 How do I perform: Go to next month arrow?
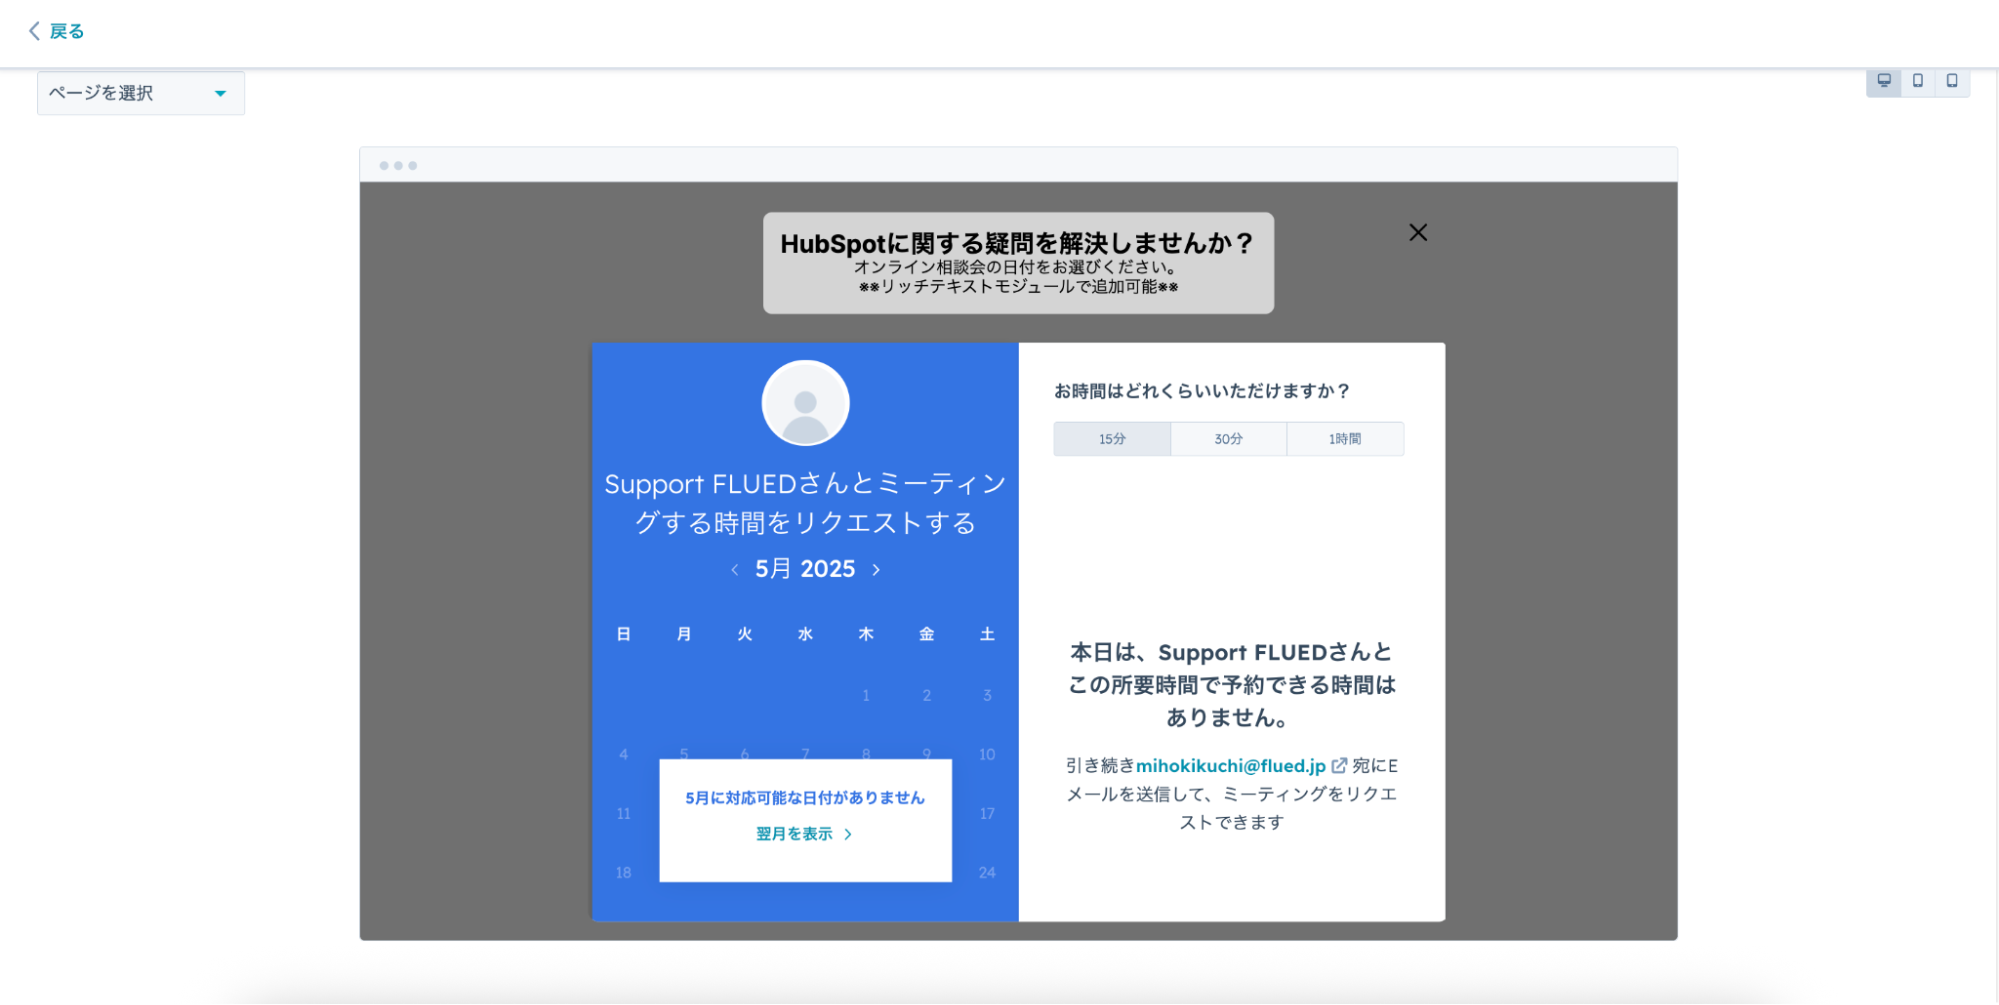point(876,569)
